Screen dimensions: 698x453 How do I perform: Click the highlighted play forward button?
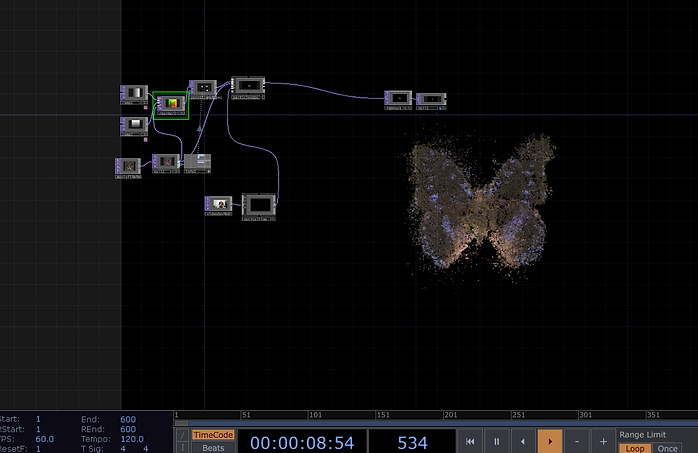click(550, 441)
